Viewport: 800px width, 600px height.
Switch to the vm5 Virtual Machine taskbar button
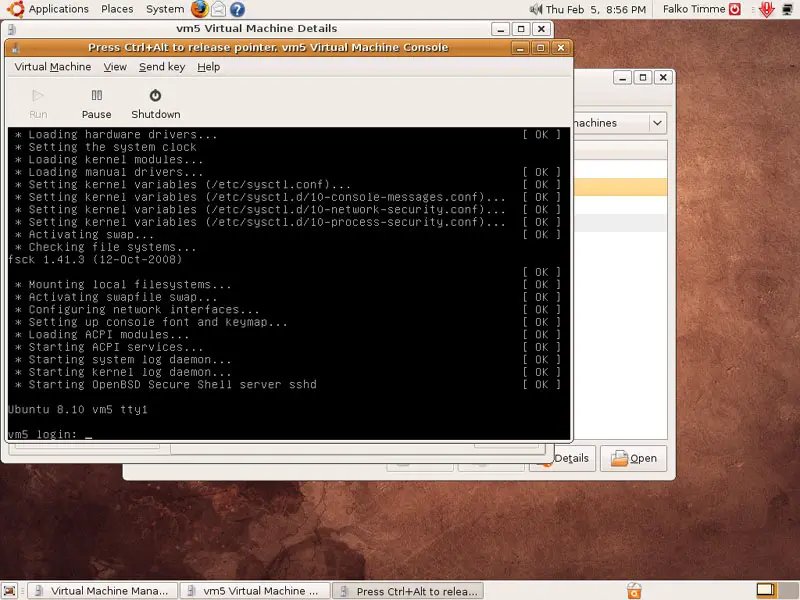coord(255,591)
